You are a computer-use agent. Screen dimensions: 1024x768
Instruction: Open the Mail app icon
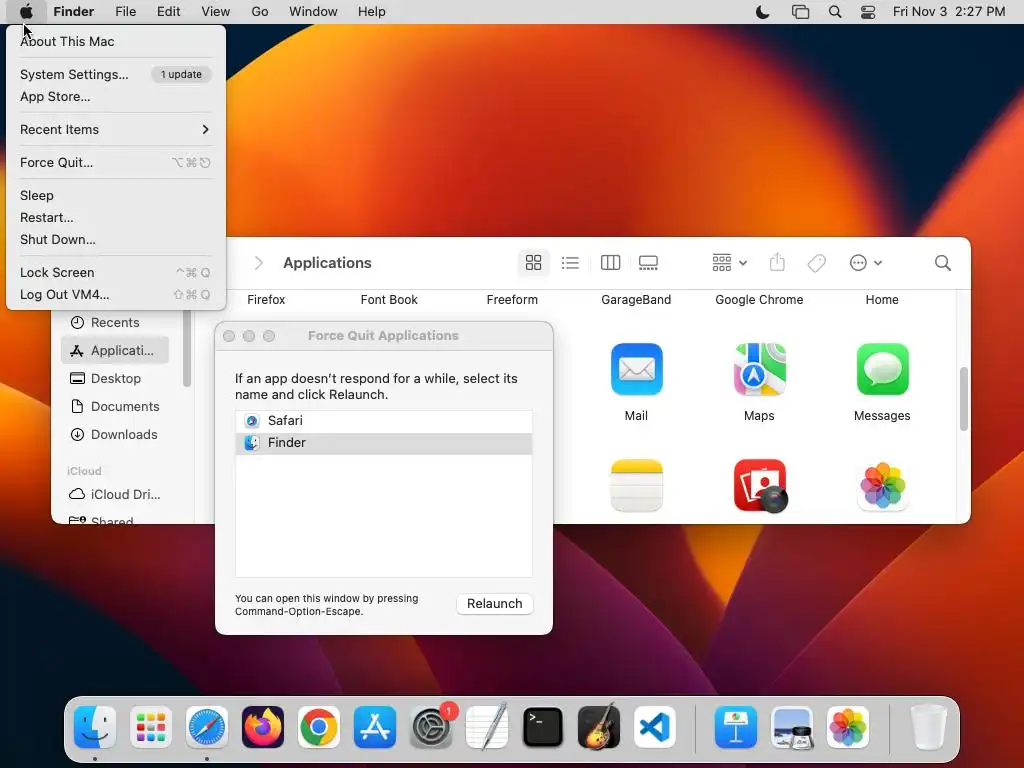636,370
